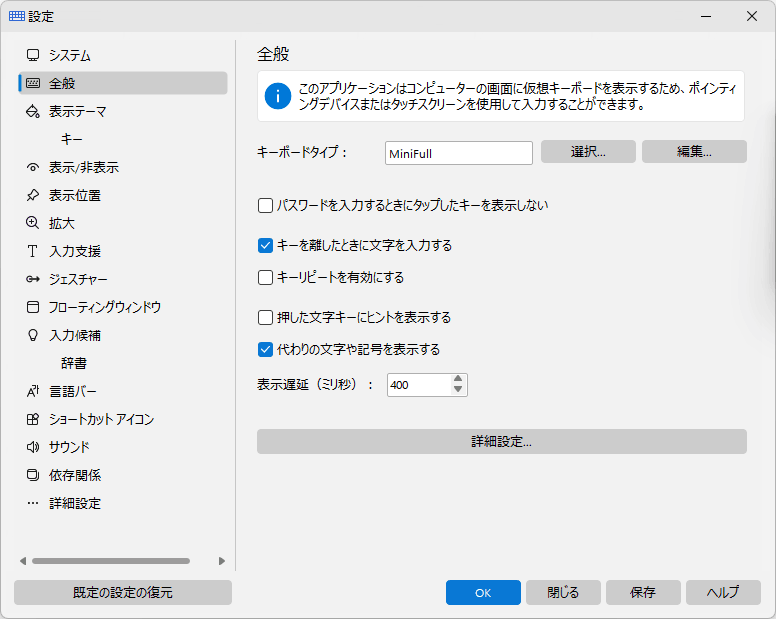The image size is (776, 619).
Task: Click the フローティングウィンドウ window icon
Action: coord(33,307)
